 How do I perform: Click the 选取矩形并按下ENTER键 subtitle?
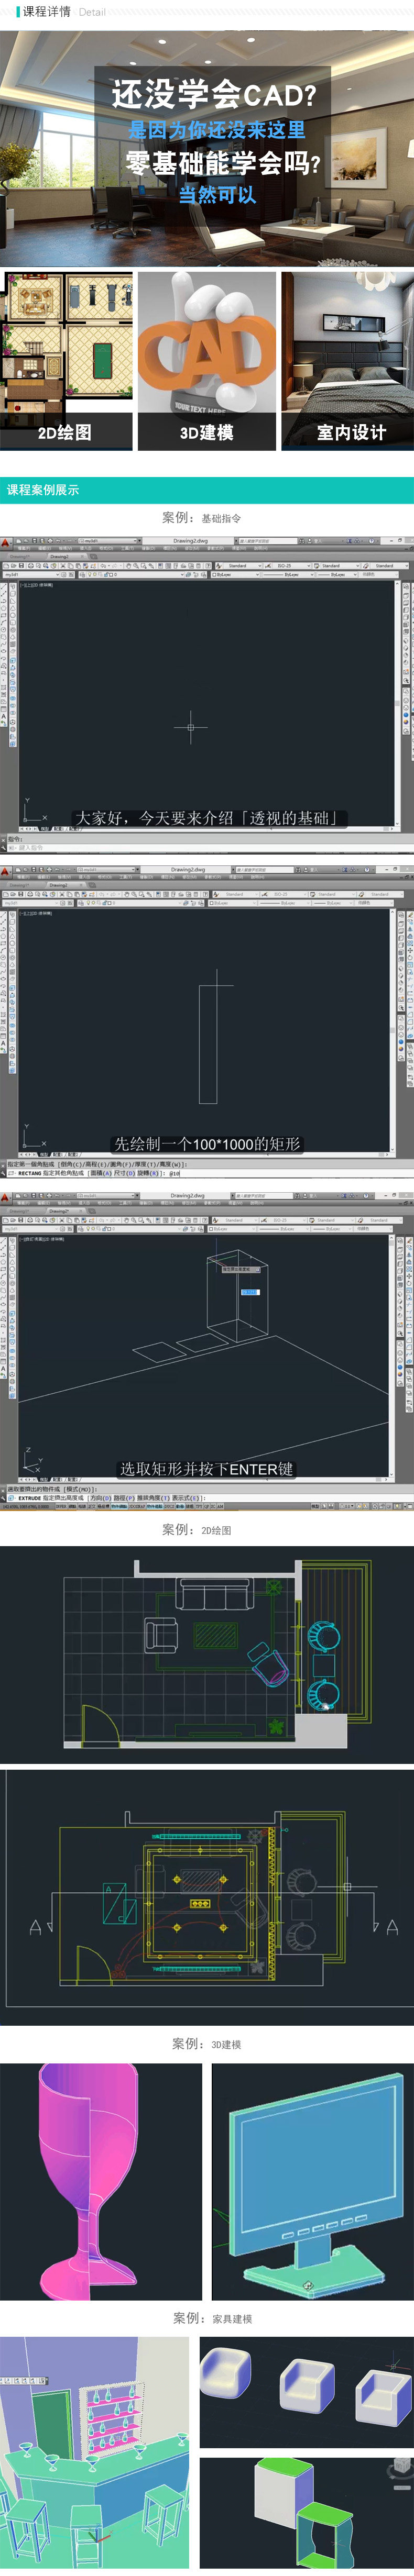tap(207, 1469)
